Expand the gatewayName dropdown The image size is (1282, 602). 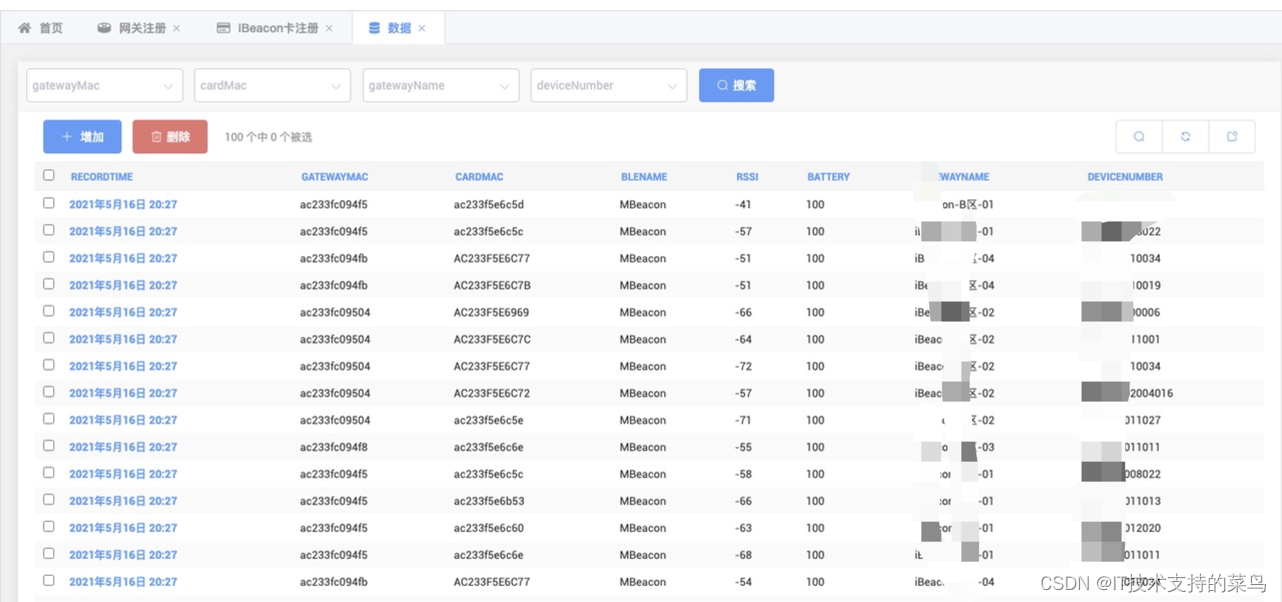(x=440, y=86)
